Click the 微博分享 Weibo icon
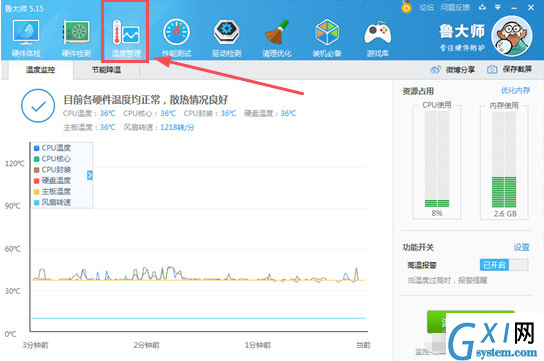This screenshot has width=544, height=361. coord(435,70)
